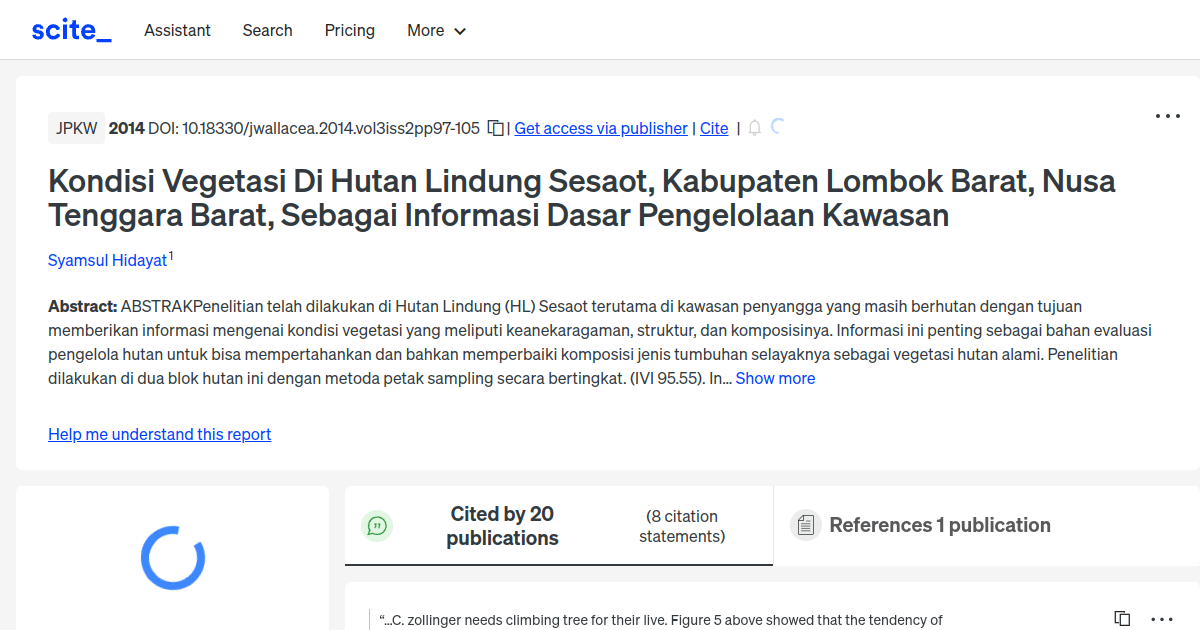The image size is (1200, 630).
Task: Click the citation statement about C. zollinger
Action: pyautogui.click(x=663, y=620)
